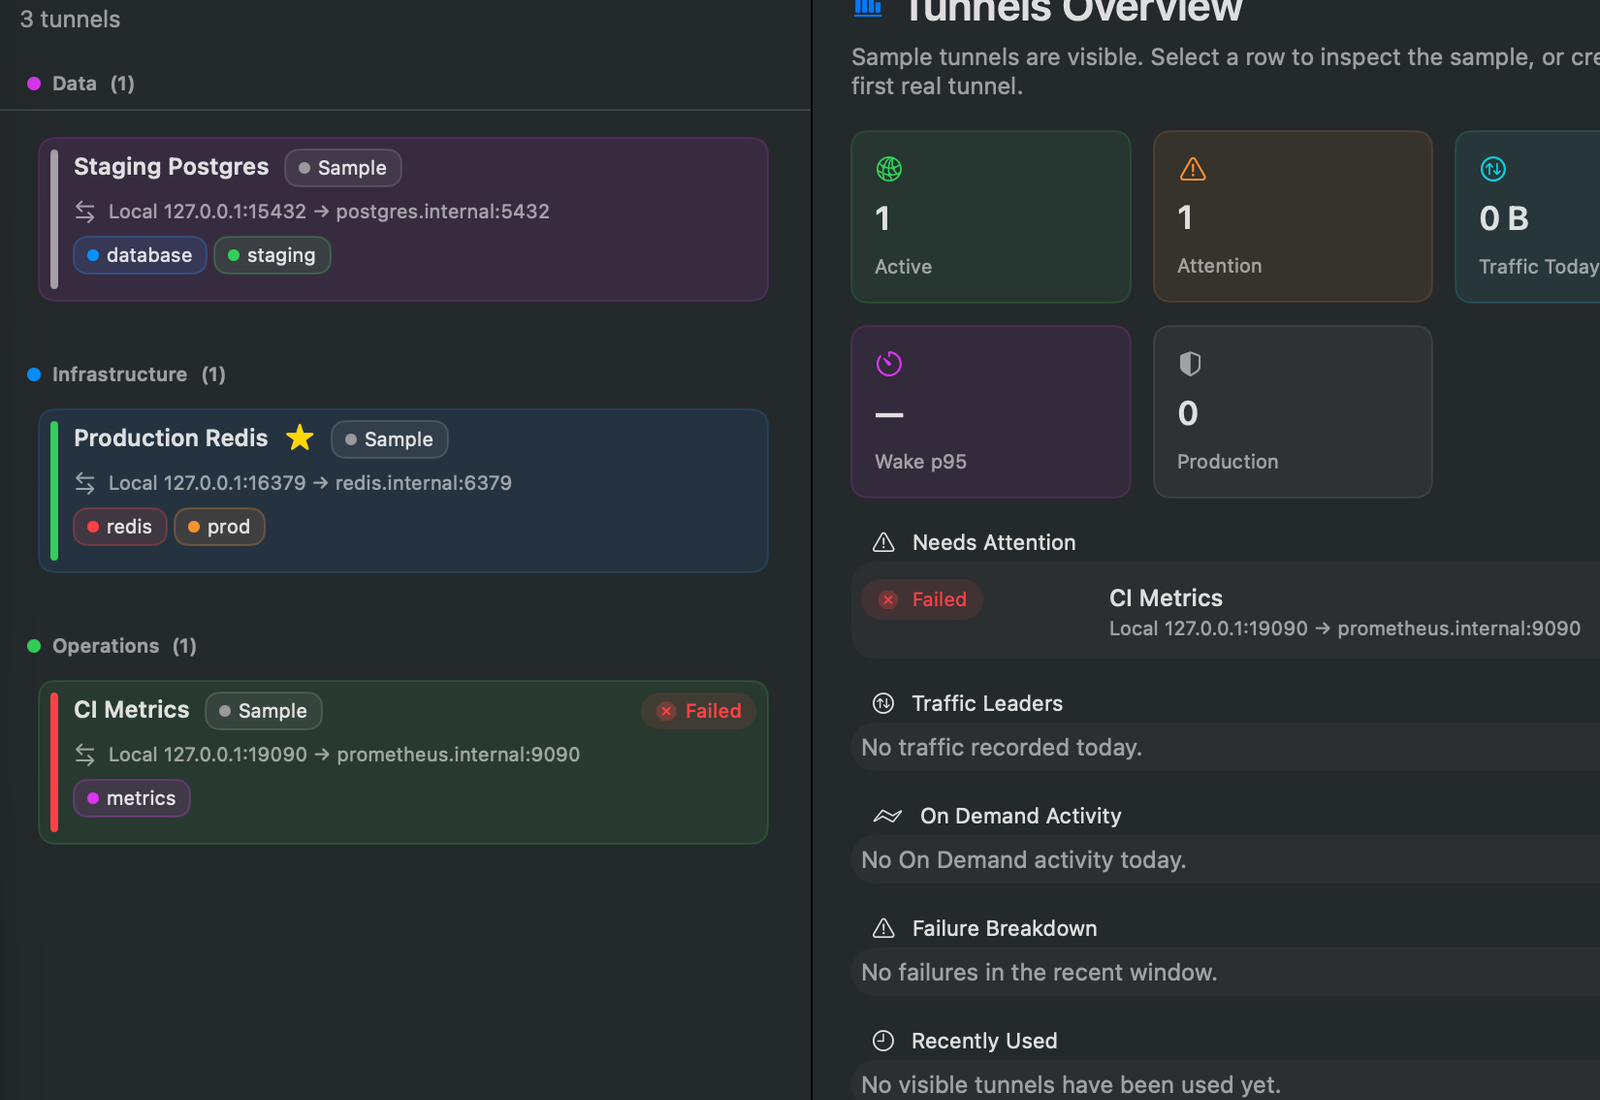The height and width of the screenshot is (1100, 1600).
Task: Click the Traffic Today stat card
Action: tap(1528, 217)
